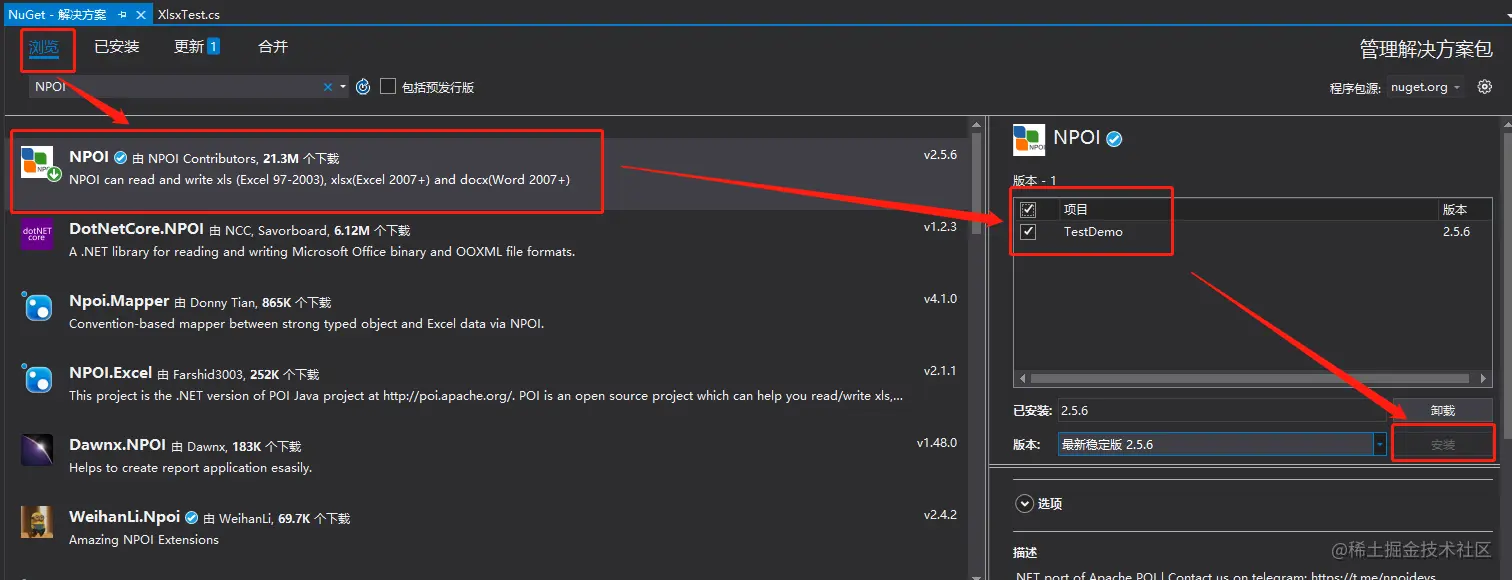Uncheck the TestDemo project checkbox

coord(1028,232)
